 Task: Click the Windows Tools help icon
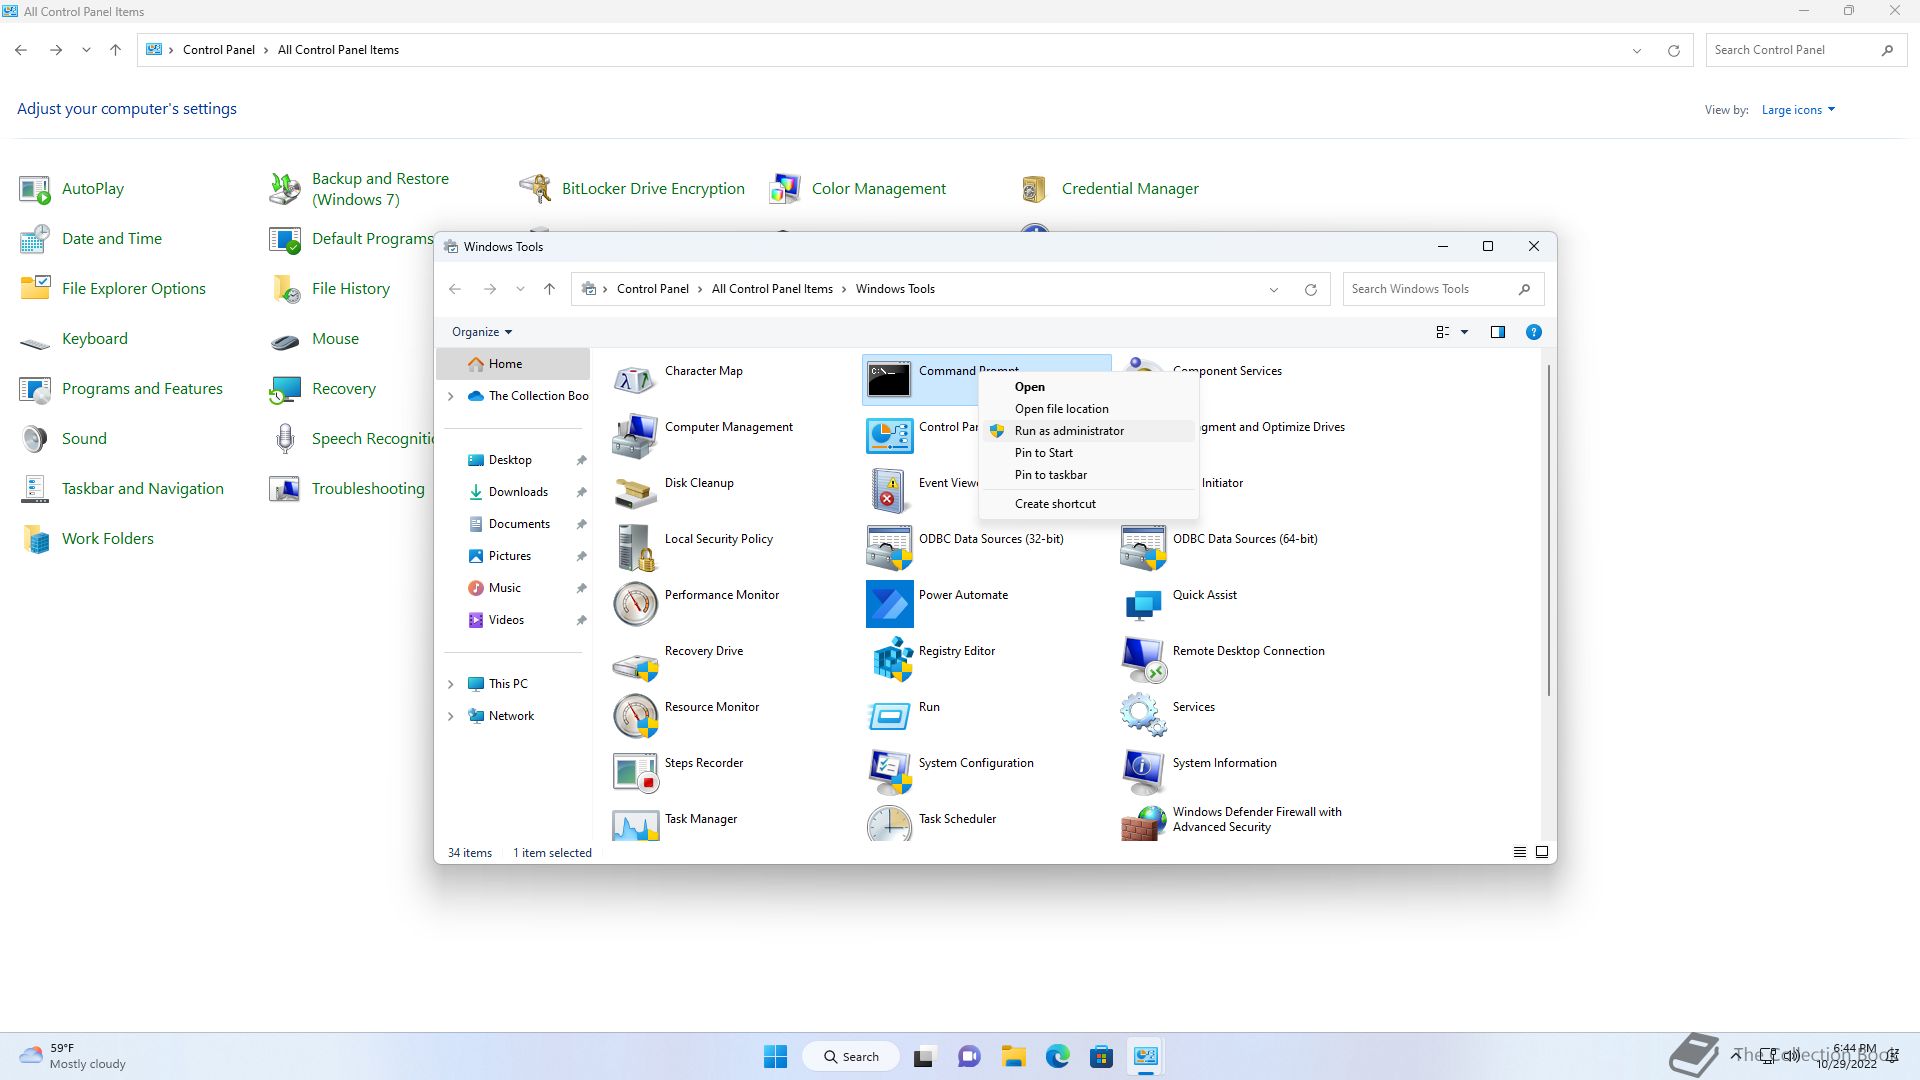(x=1533, y=332)
